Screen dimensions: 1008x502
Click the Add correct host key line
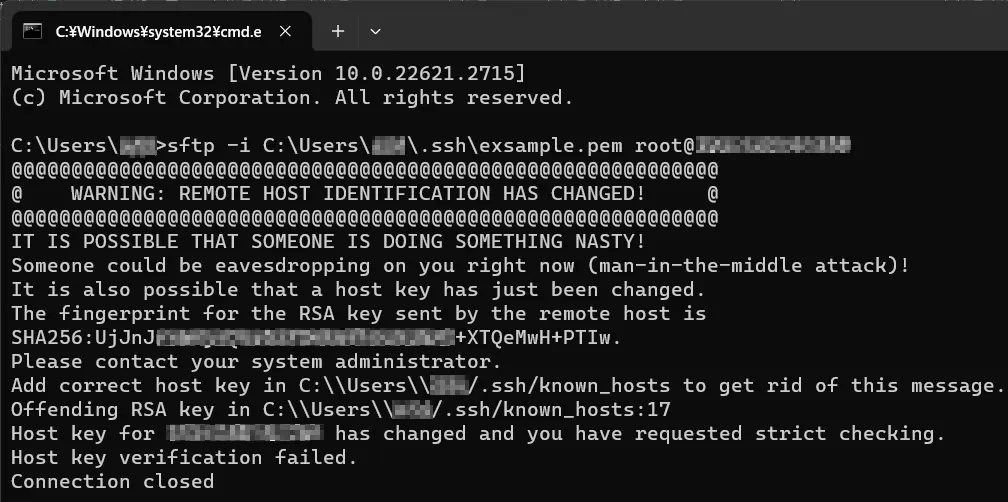[x=508, y=386]
